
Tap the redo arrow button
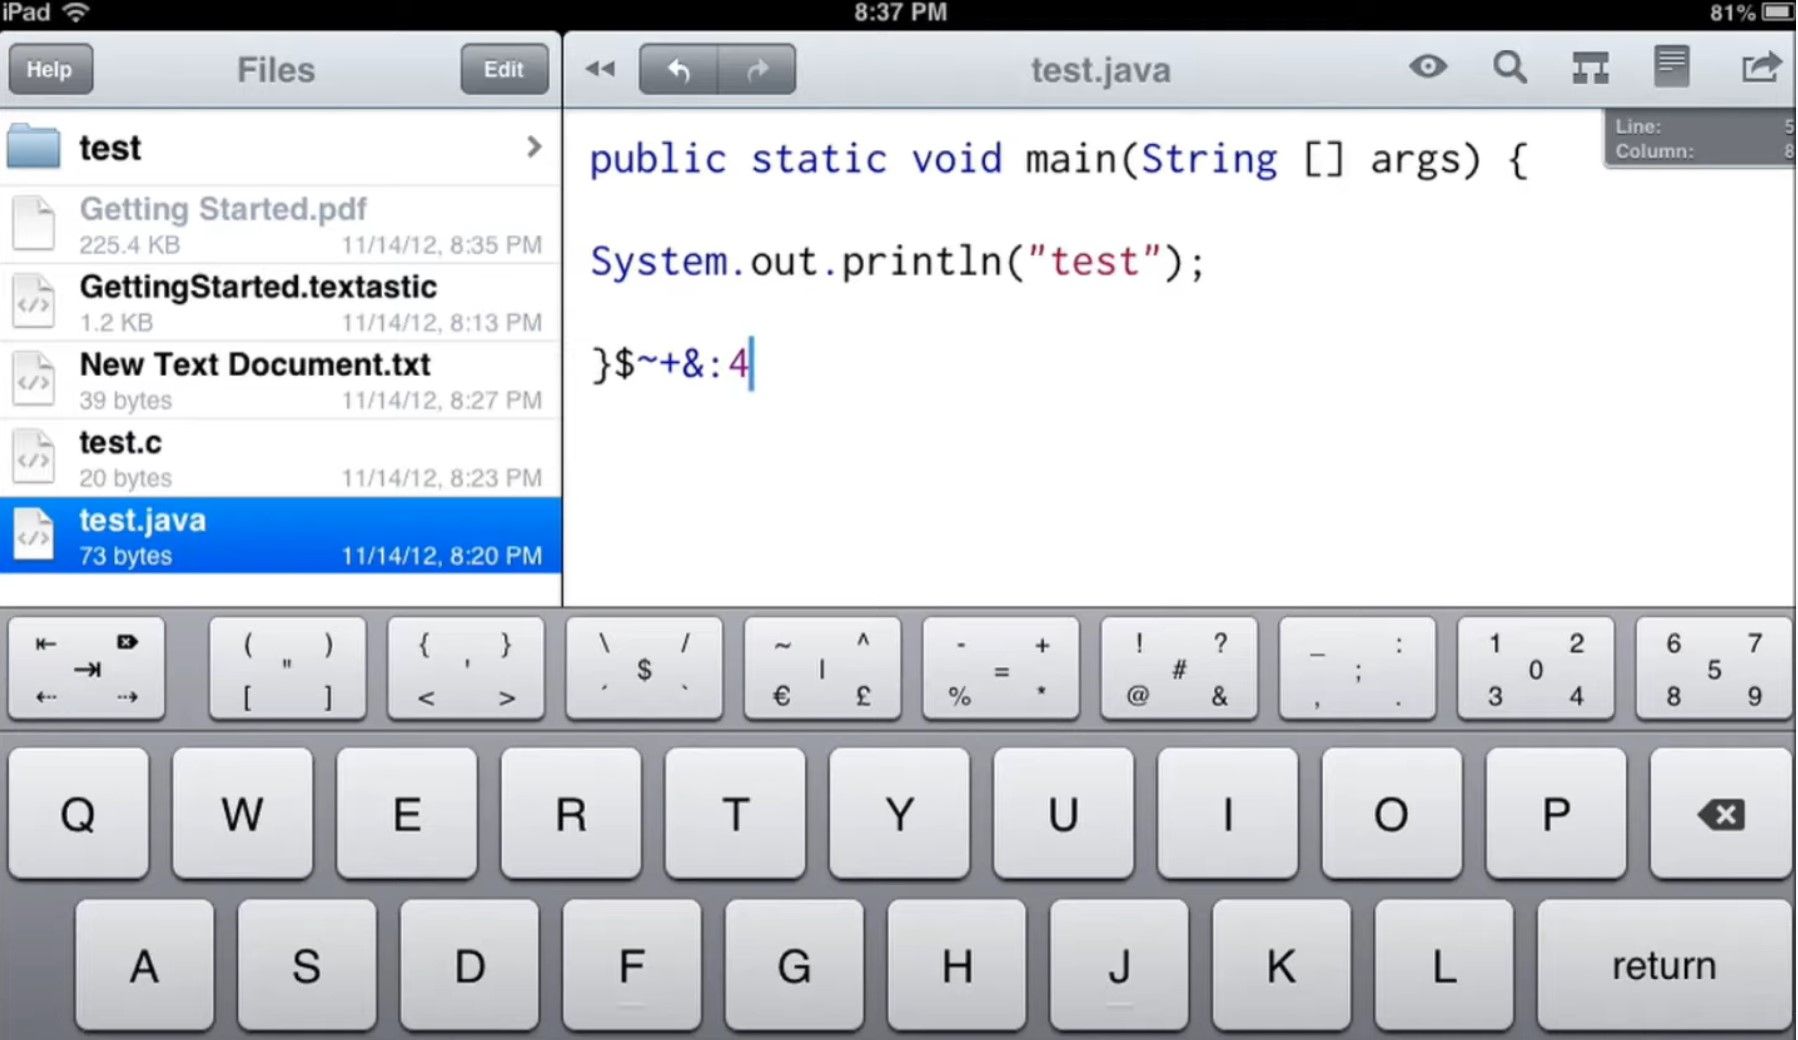point(757,70)
